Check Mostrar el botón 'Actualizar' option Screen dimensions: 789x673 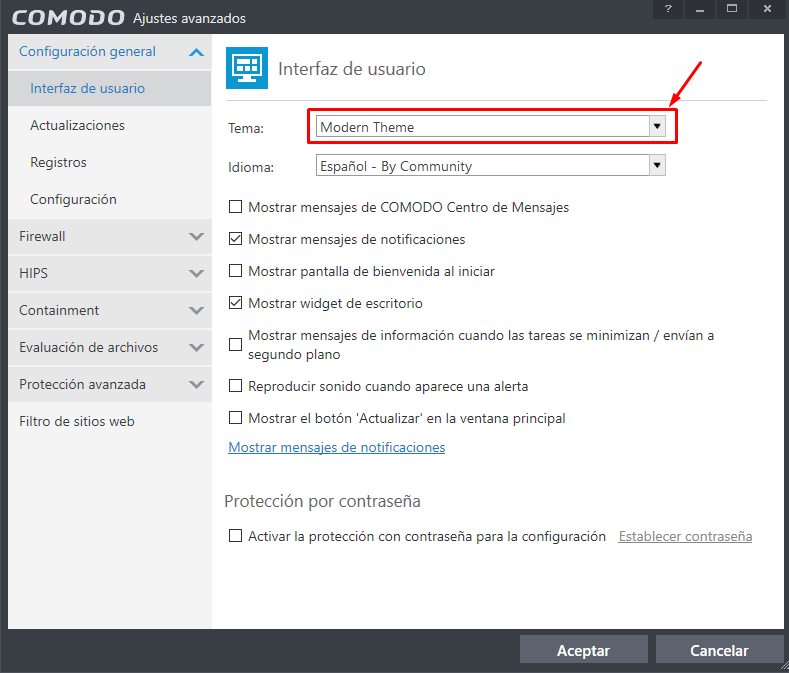tap(235, 418)
